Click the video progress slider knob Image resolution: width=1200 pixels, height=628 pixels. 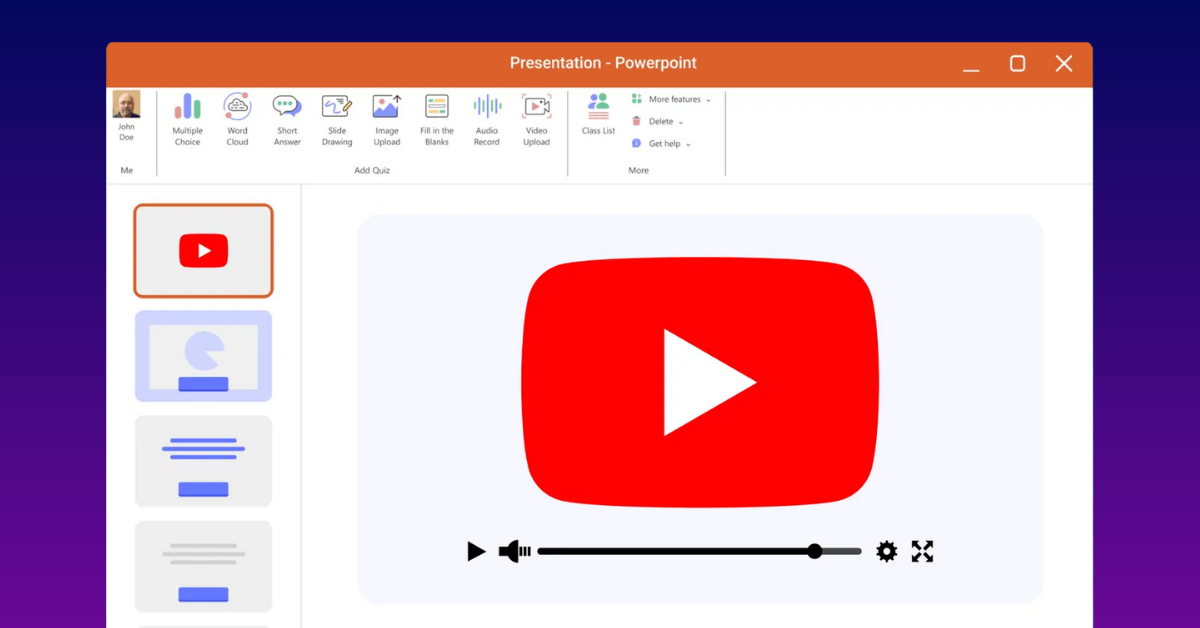click(815, 551)
